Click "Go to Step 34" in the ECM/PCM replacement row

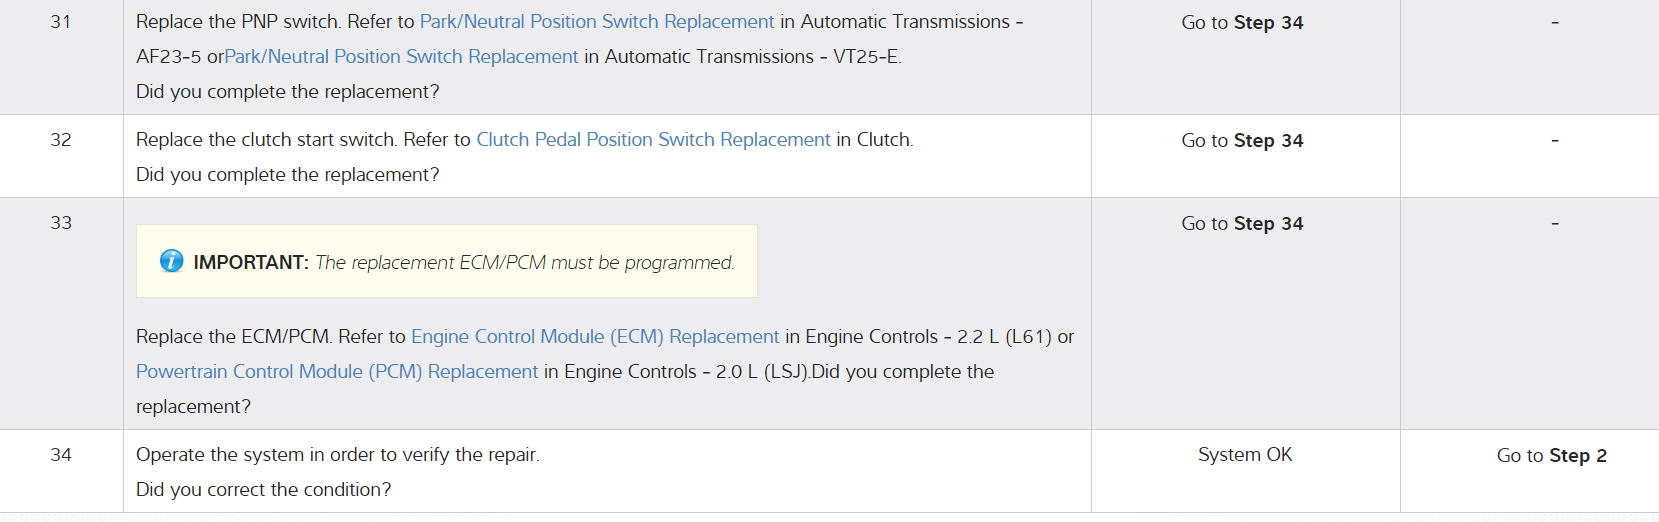[x=1242, y=224]
